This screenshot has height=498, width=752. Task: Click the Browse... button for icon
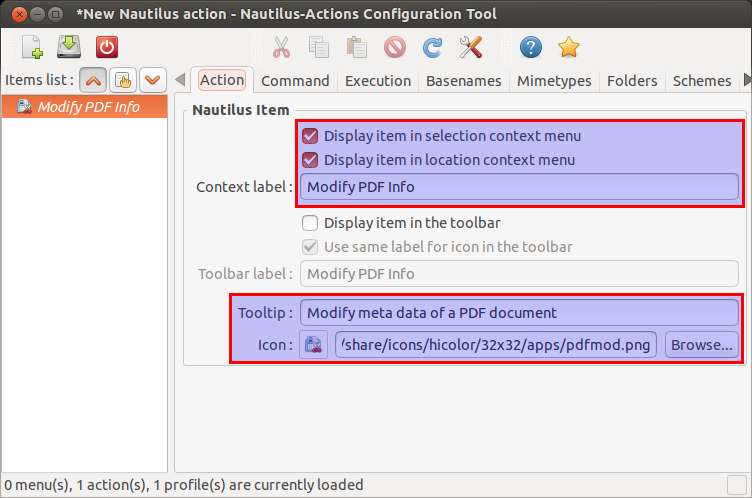(702, 345)
